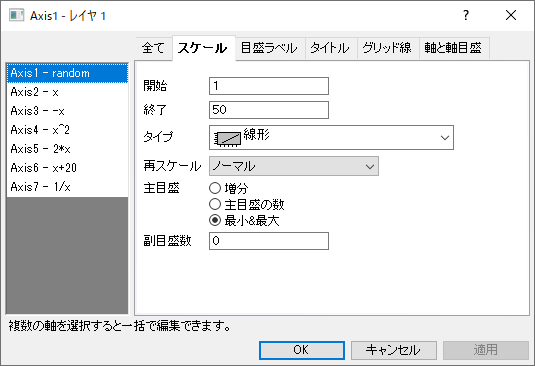535x366 pixels.
Task: Switch to the スケール tab
Action: 203,48
